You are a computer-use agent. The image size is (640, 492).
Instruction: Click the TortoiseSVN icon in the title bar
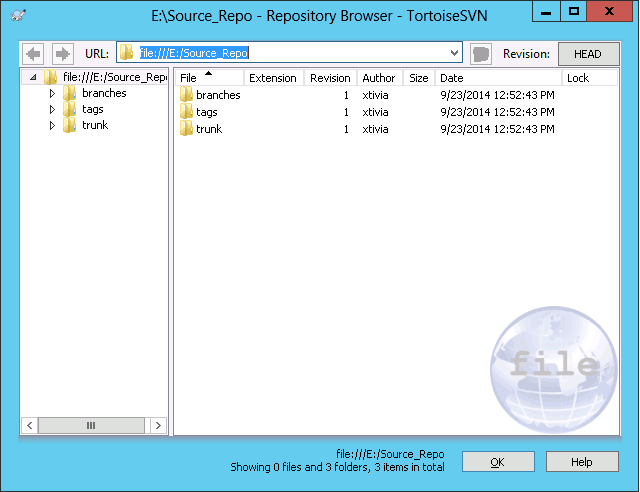(17, 13)
